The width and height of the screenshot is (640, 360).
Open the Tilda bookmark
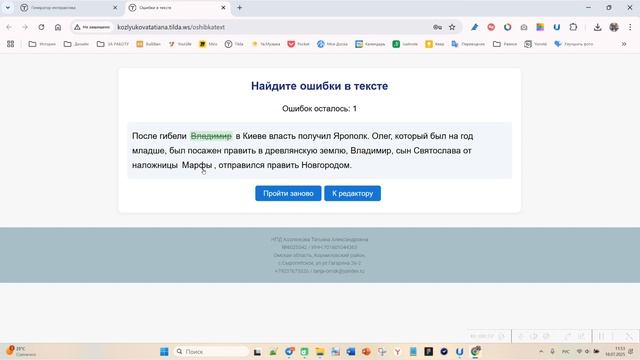pyautogui.click(x=234, y=44)
